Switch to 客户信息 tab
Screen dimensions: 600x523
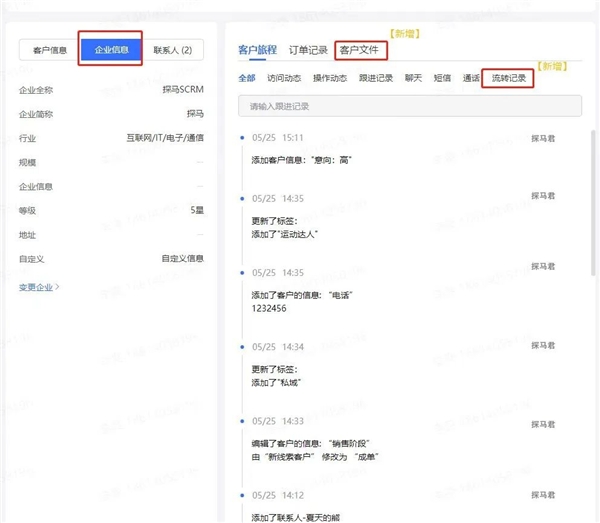click(x=50, y=50)
